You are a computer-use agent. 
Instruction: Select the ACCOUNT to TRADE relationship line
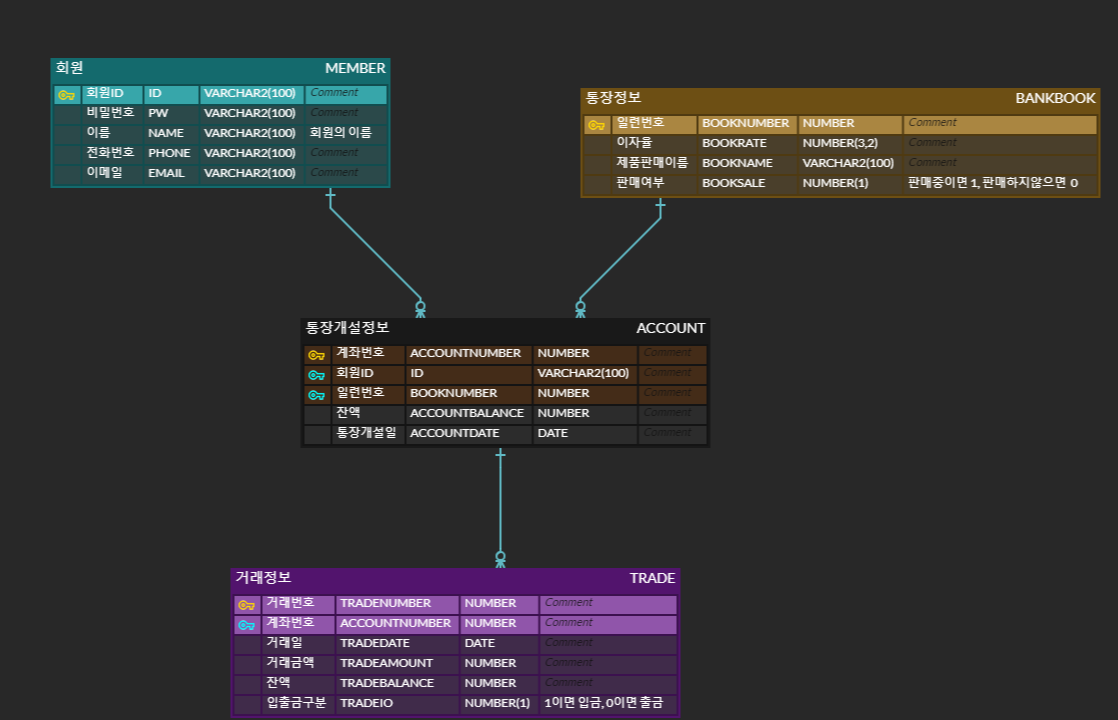coord(501,508)
